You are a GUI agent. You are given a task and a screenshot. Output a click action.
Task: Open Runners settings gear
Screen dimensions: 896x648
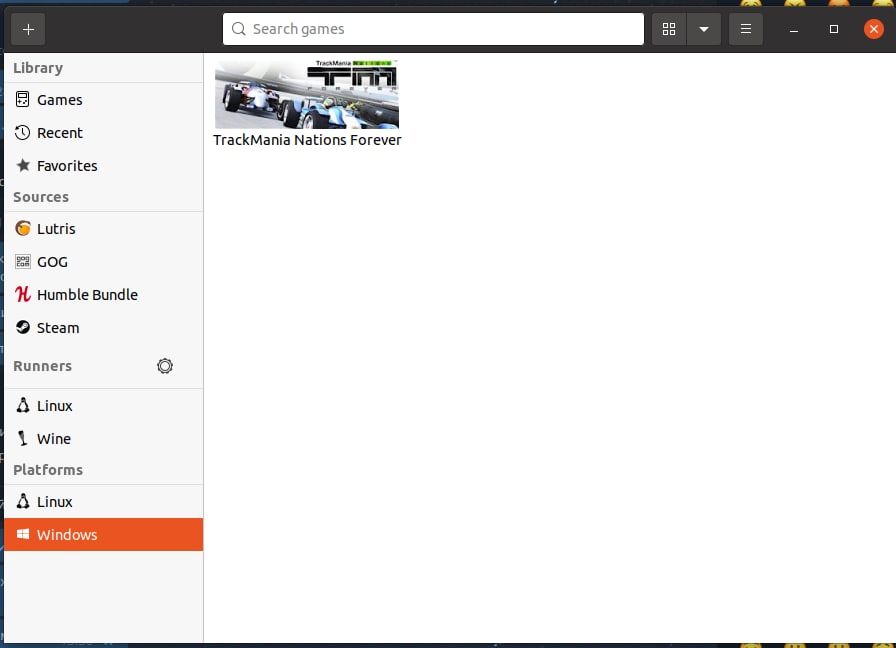pyautogui.click(x=165, y=366)
